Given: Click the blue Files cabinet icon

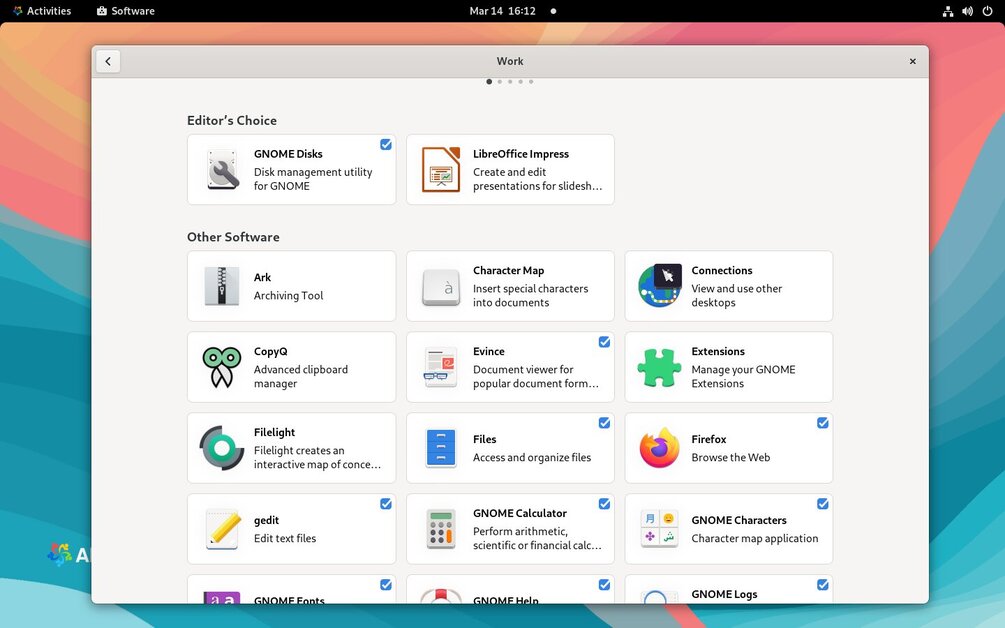Looking at the screenshot, I should coord(441,448).
